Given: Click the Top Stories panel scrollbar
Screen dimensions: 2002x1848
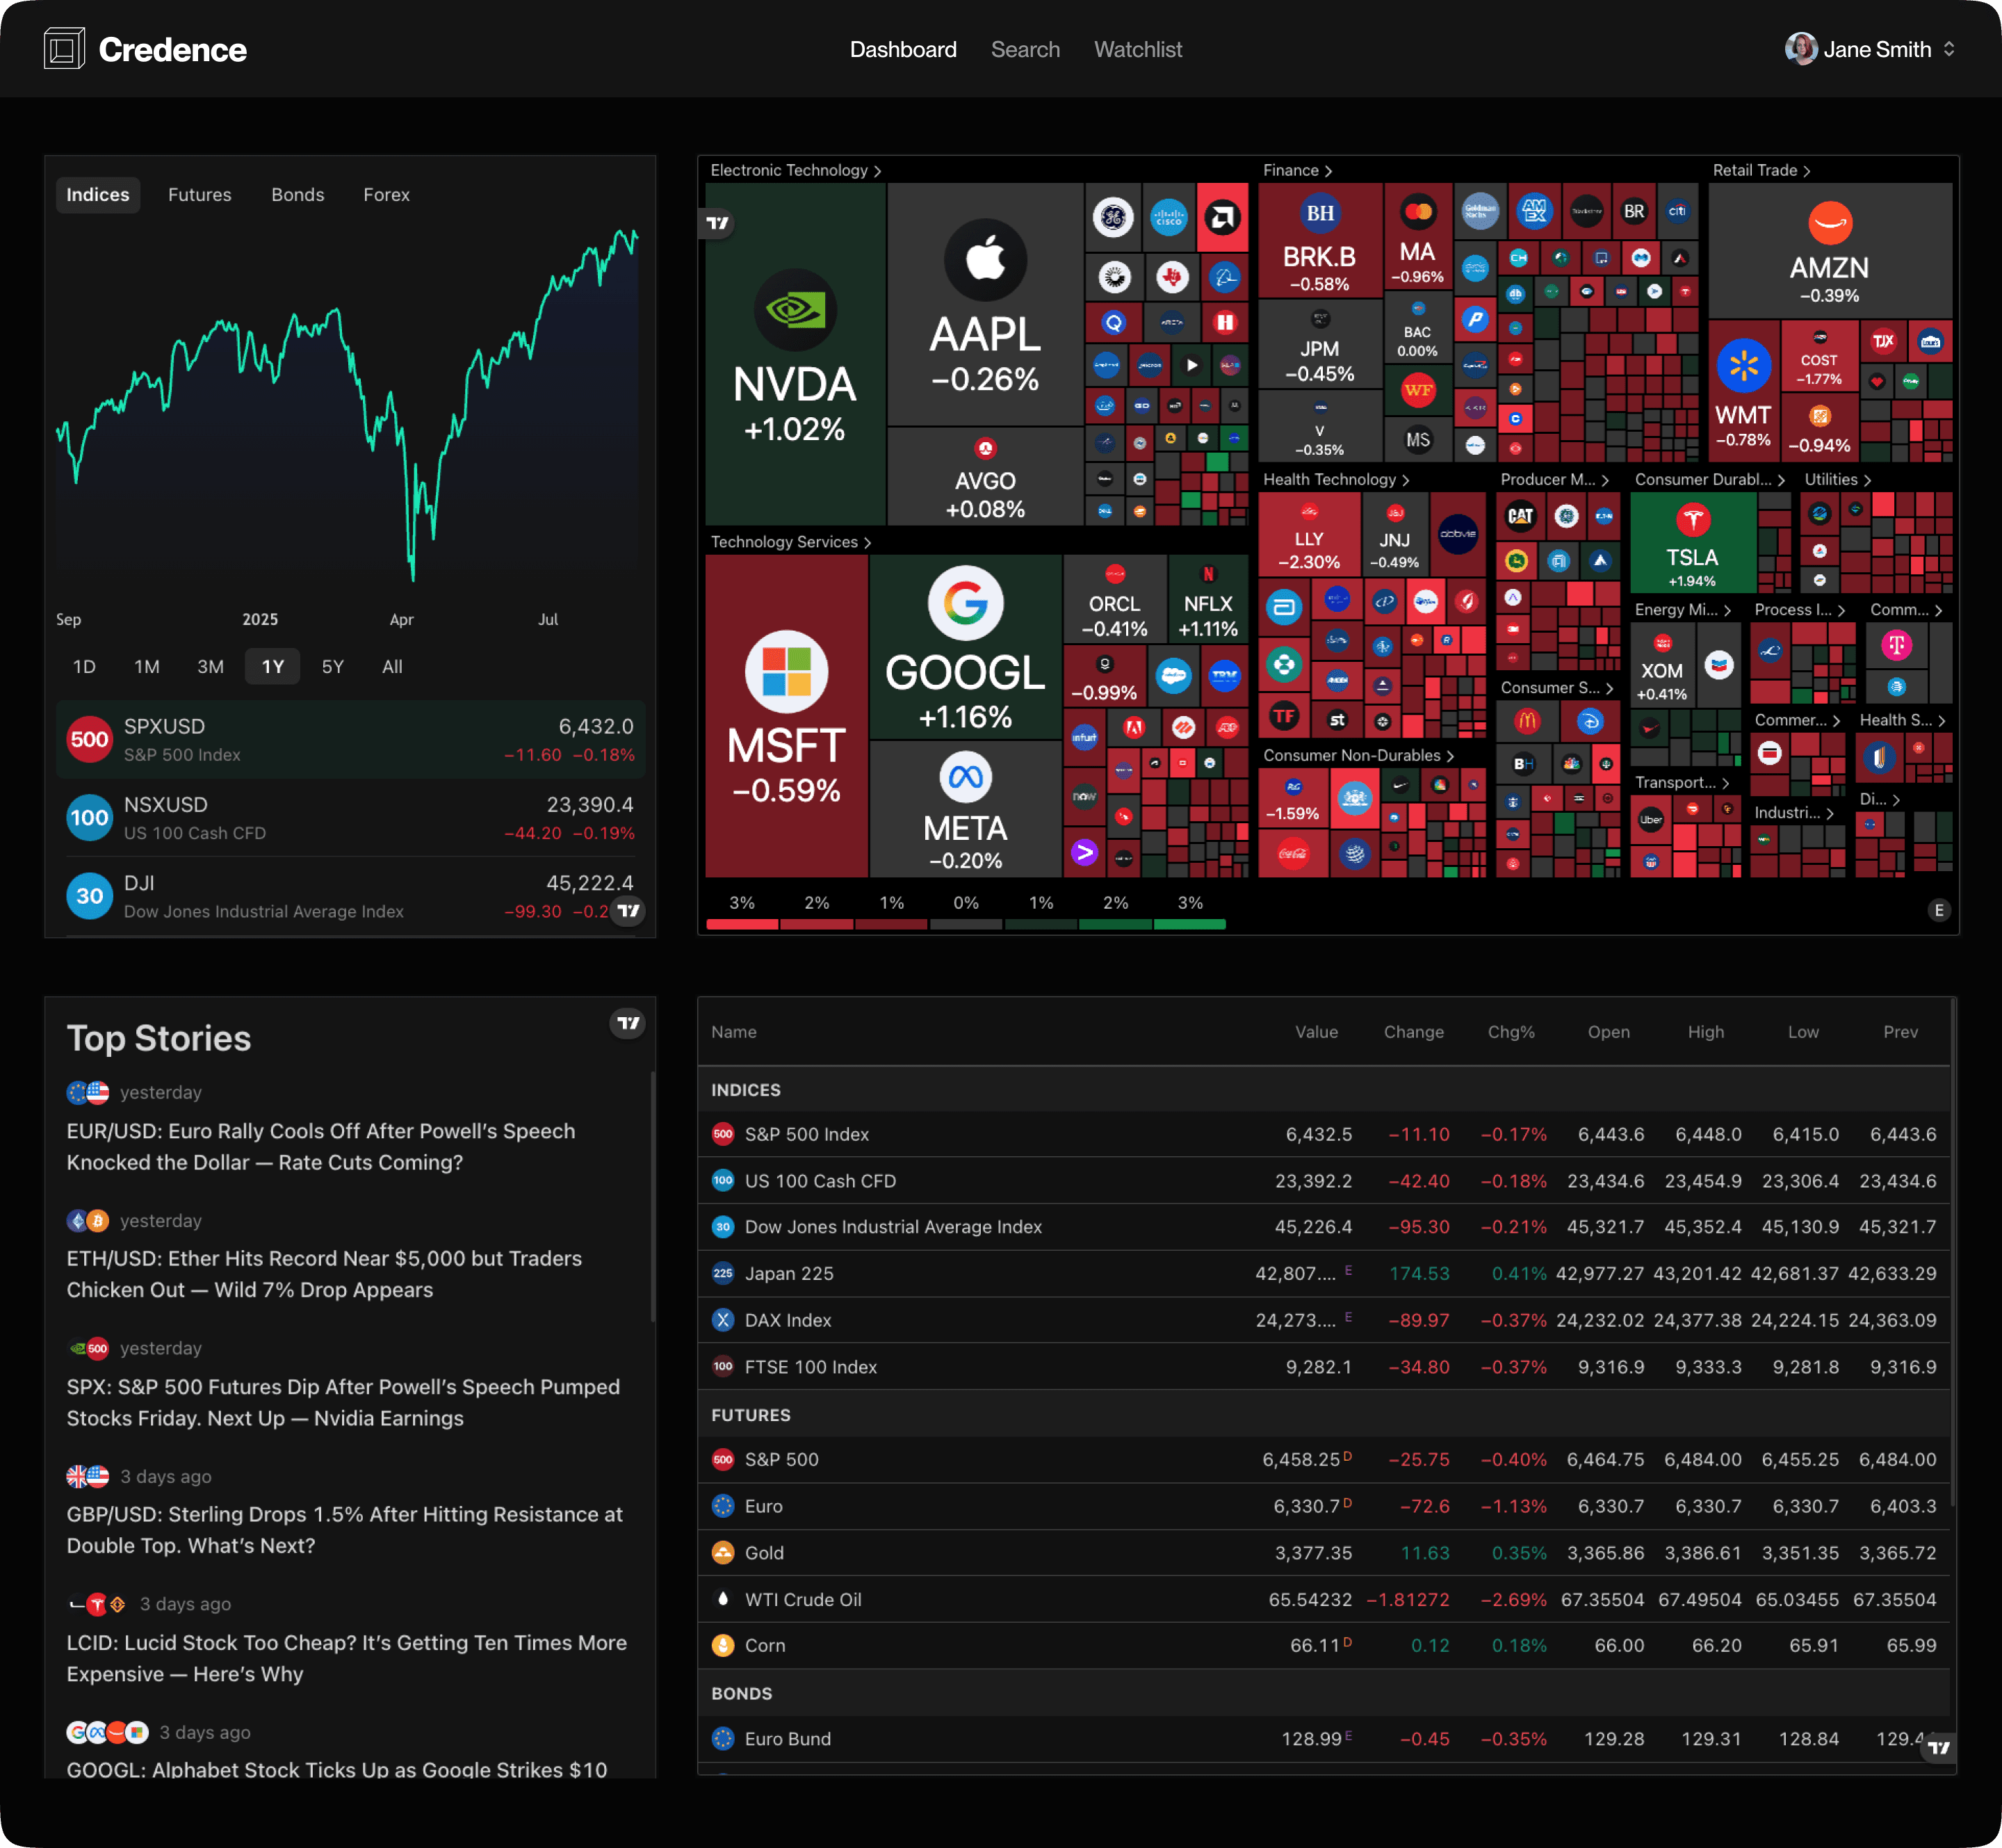Looking at the screenshot, I should click(x=653, y=1197).
